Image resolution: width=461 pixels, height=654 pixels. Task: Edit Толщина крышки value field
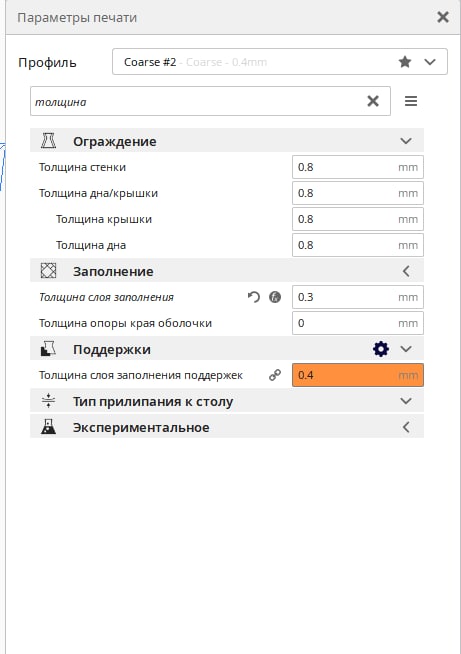coord(358,219)
